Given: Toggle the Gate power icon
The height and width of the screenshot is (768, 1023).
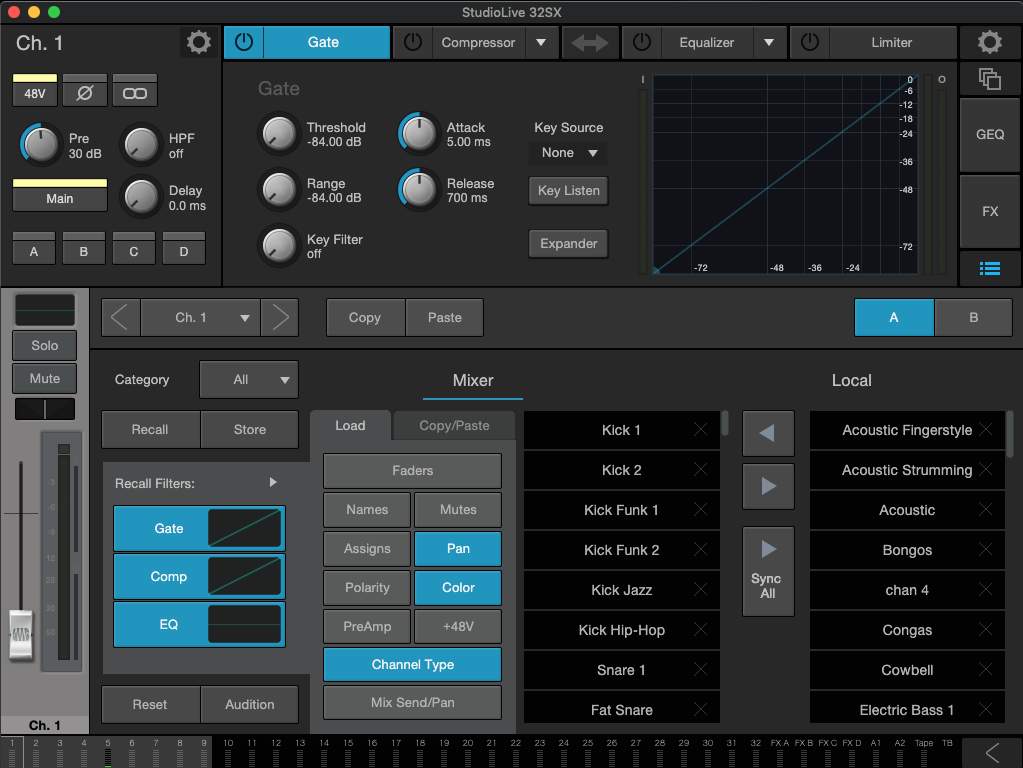Looking at the screenshot, I should pyautogui.click(x=244, y=42).
